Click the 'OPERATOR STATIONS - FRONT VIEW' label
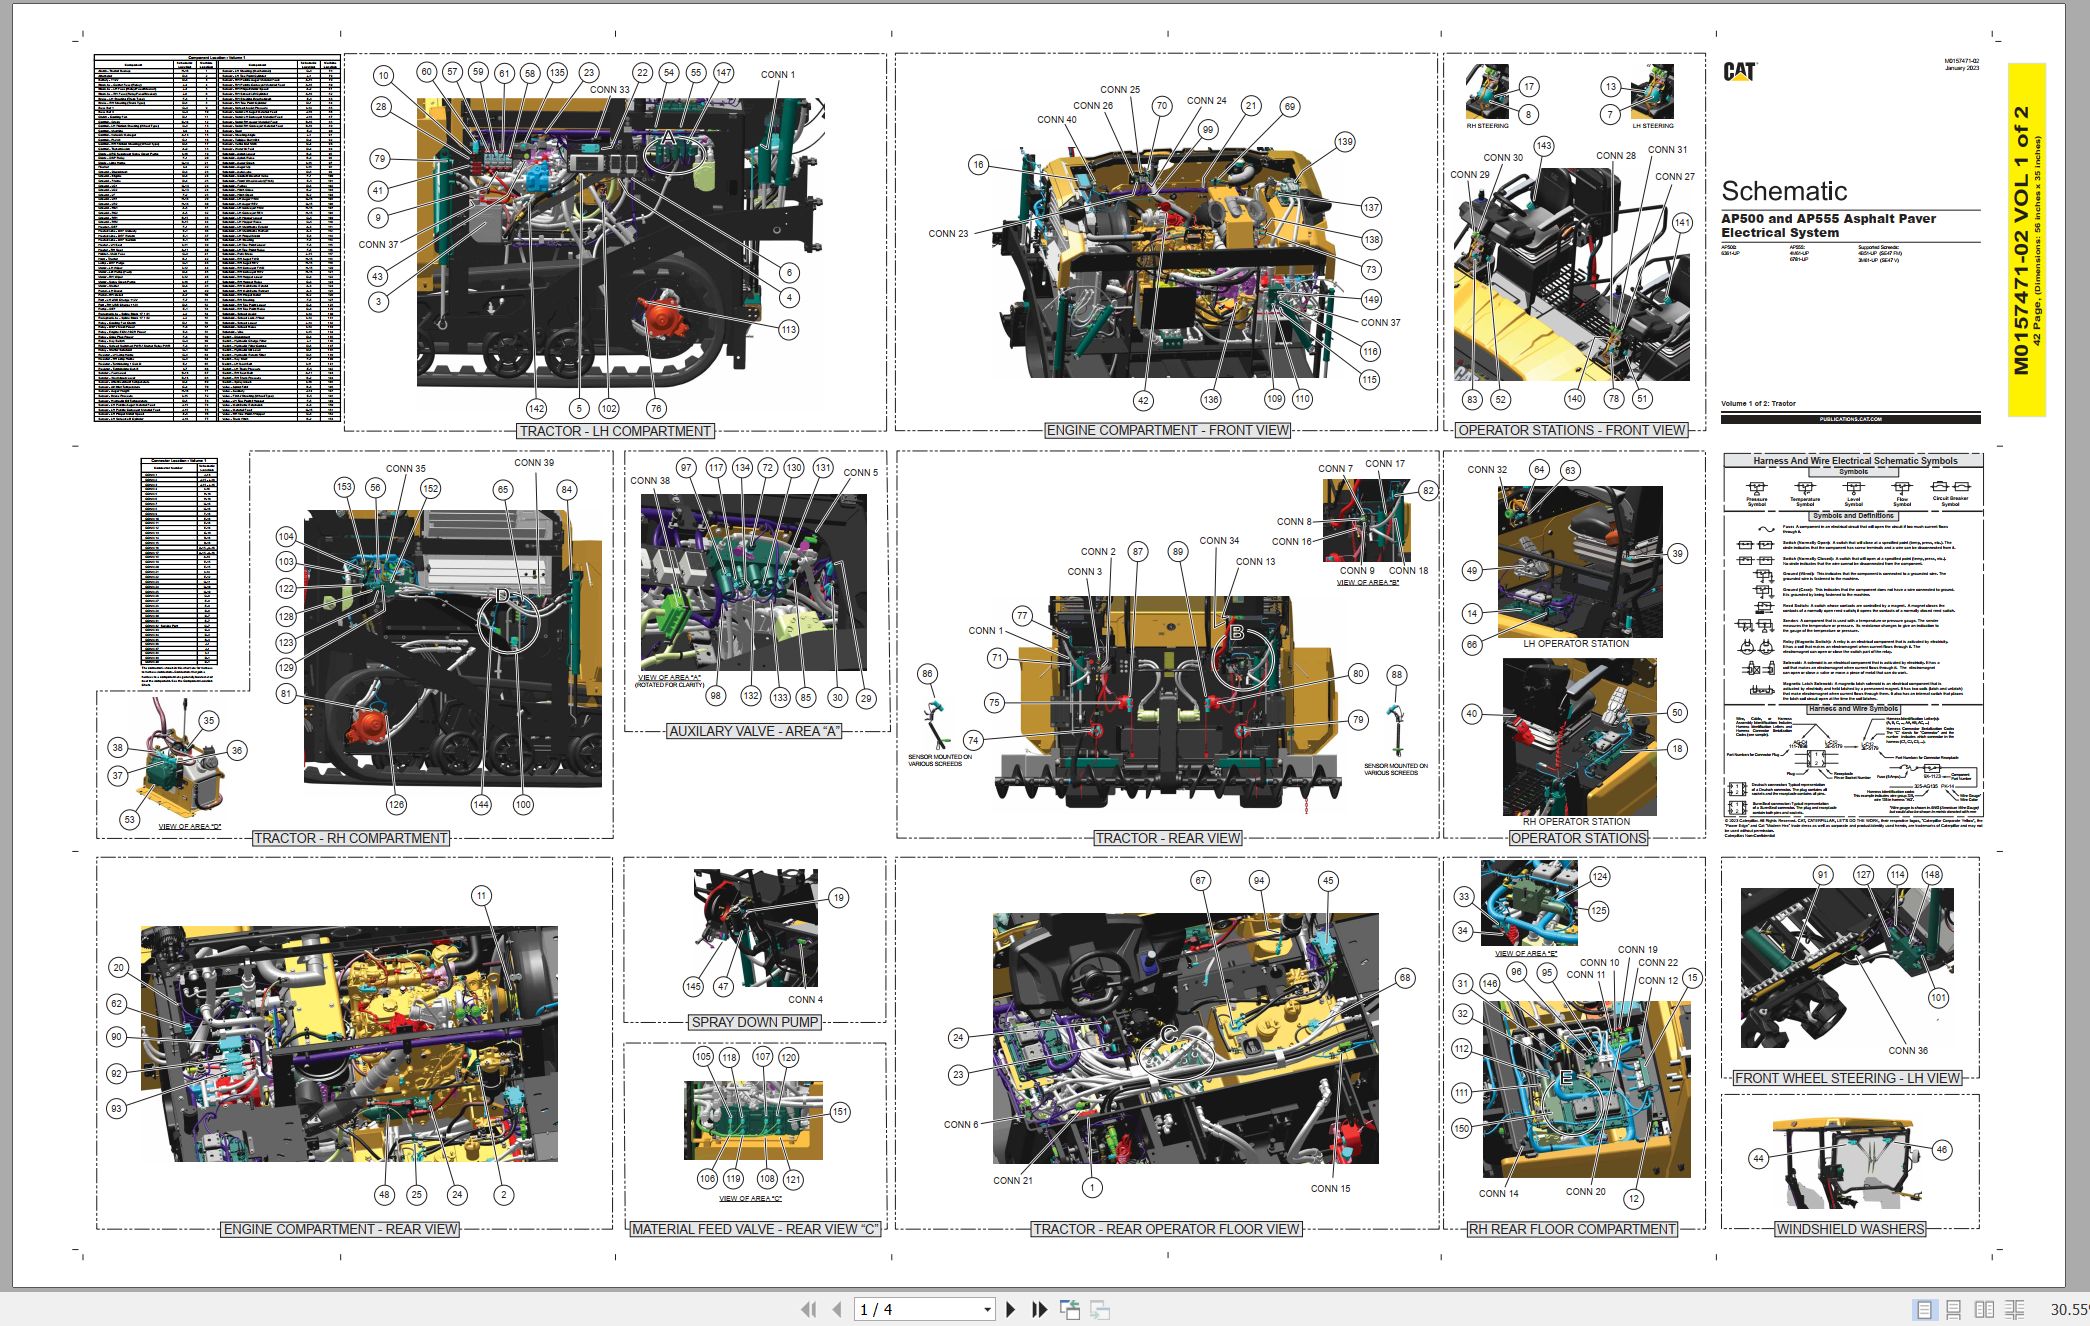The height and width of the screenshot is (1326, 2090). [1572, 430]
